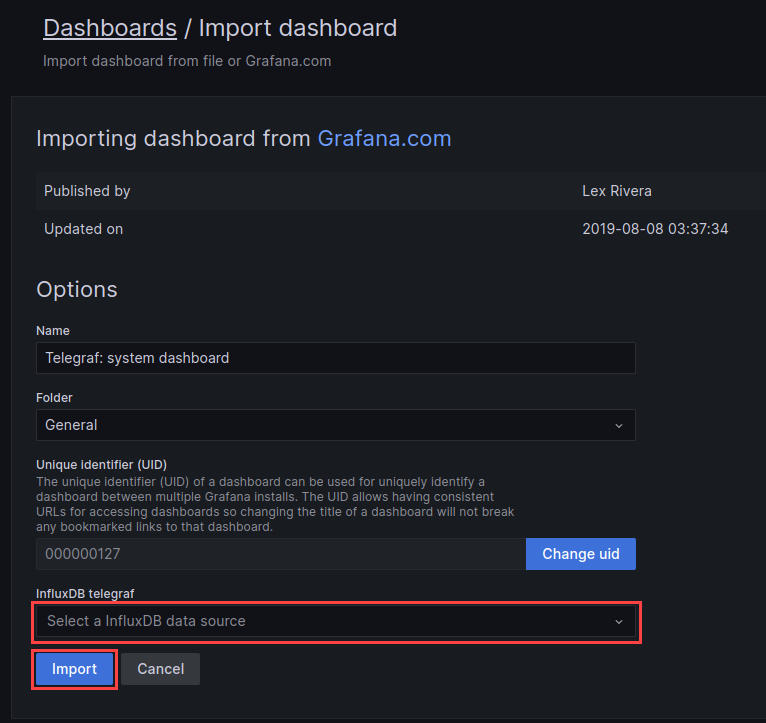The image size is (766, 723).
Task: Click the UID field showing 000000127
Action: pyautogui.click(x=281, y=554)
